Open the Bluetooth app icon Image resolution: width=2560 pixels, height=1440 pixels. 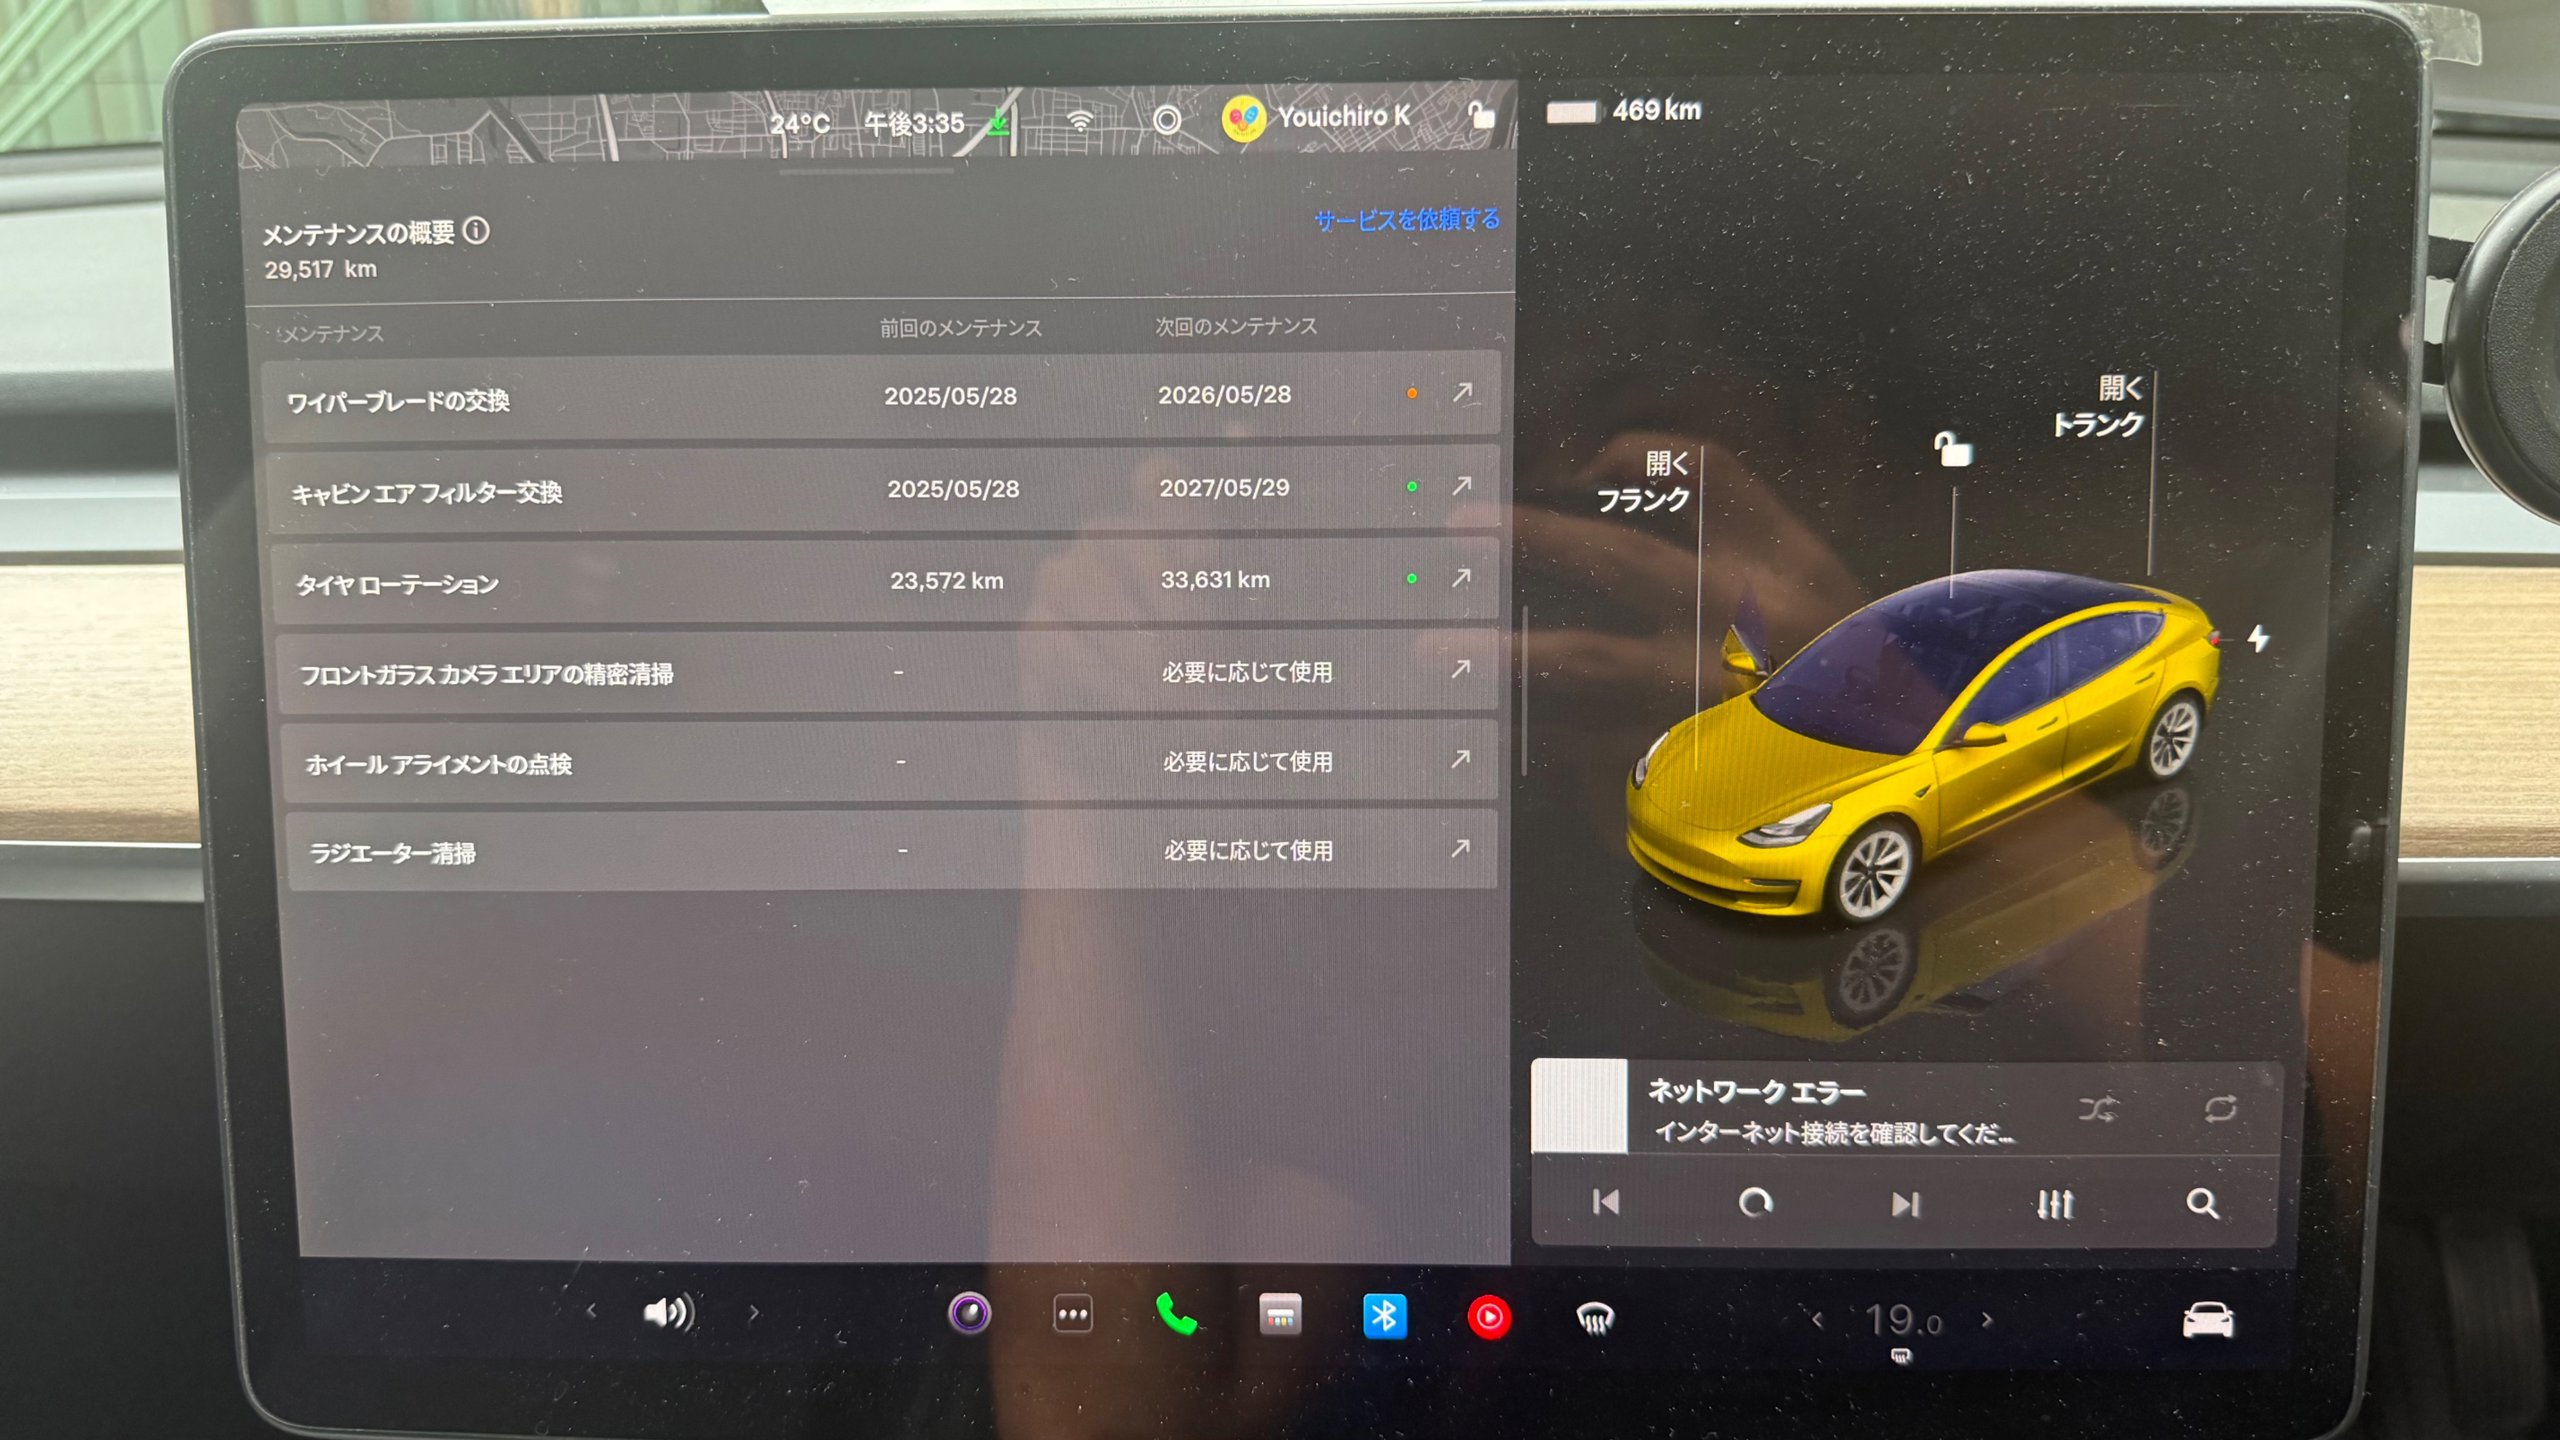[1384, 1316]
